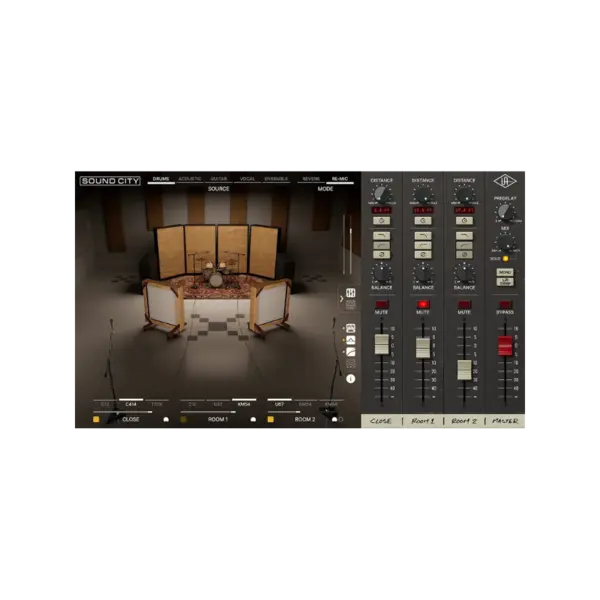Viewport: 600px width, 600px height.
Task: Mute the Room 2 channel
Action: [464, 305]
